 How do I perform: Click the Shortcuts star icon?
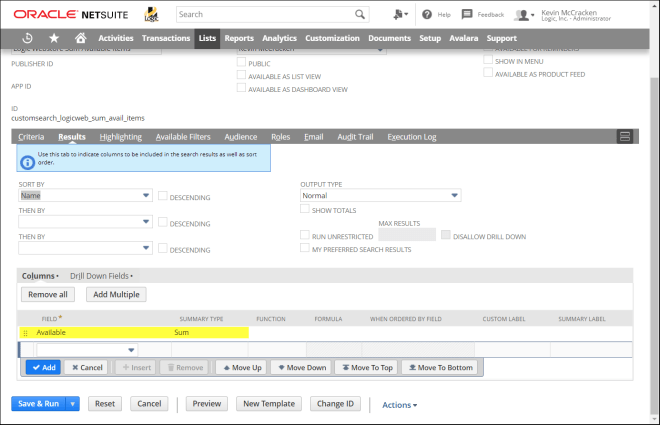click(x=54, y=38)
